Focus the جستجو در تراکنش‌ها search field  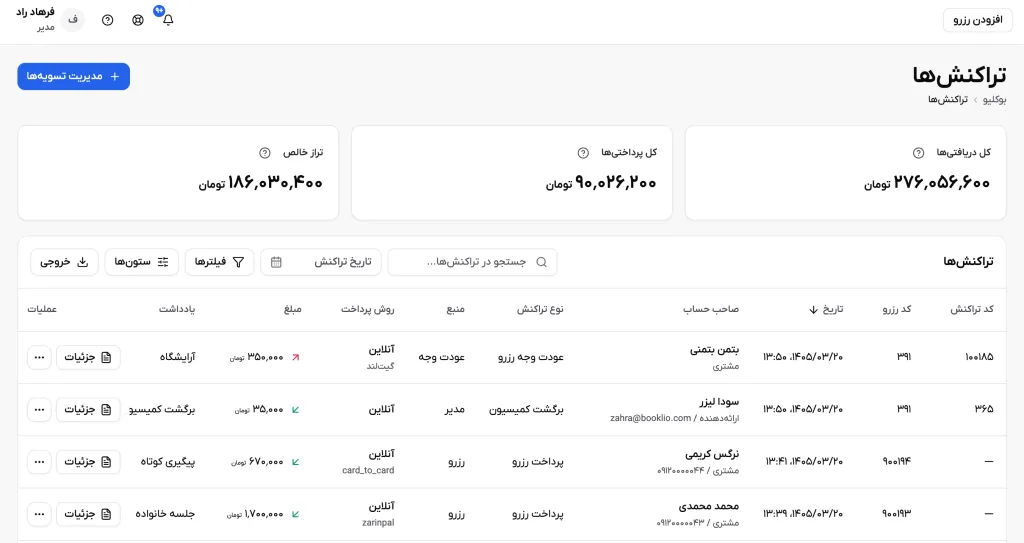[x=472, y=262]
